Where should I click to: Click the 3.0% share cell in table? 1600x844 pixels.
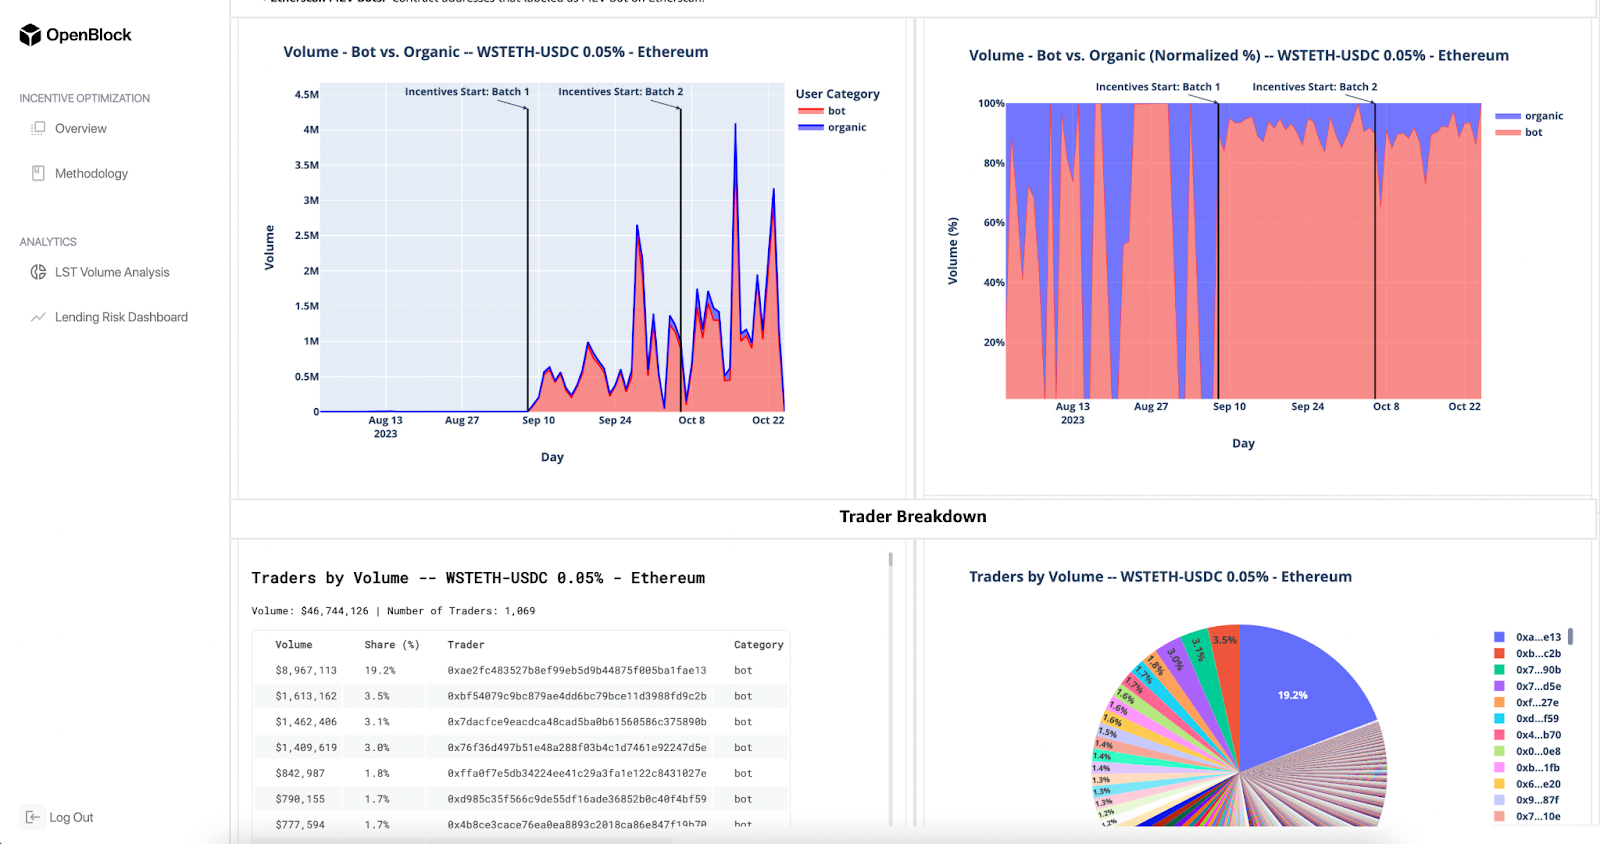(377, 748)
